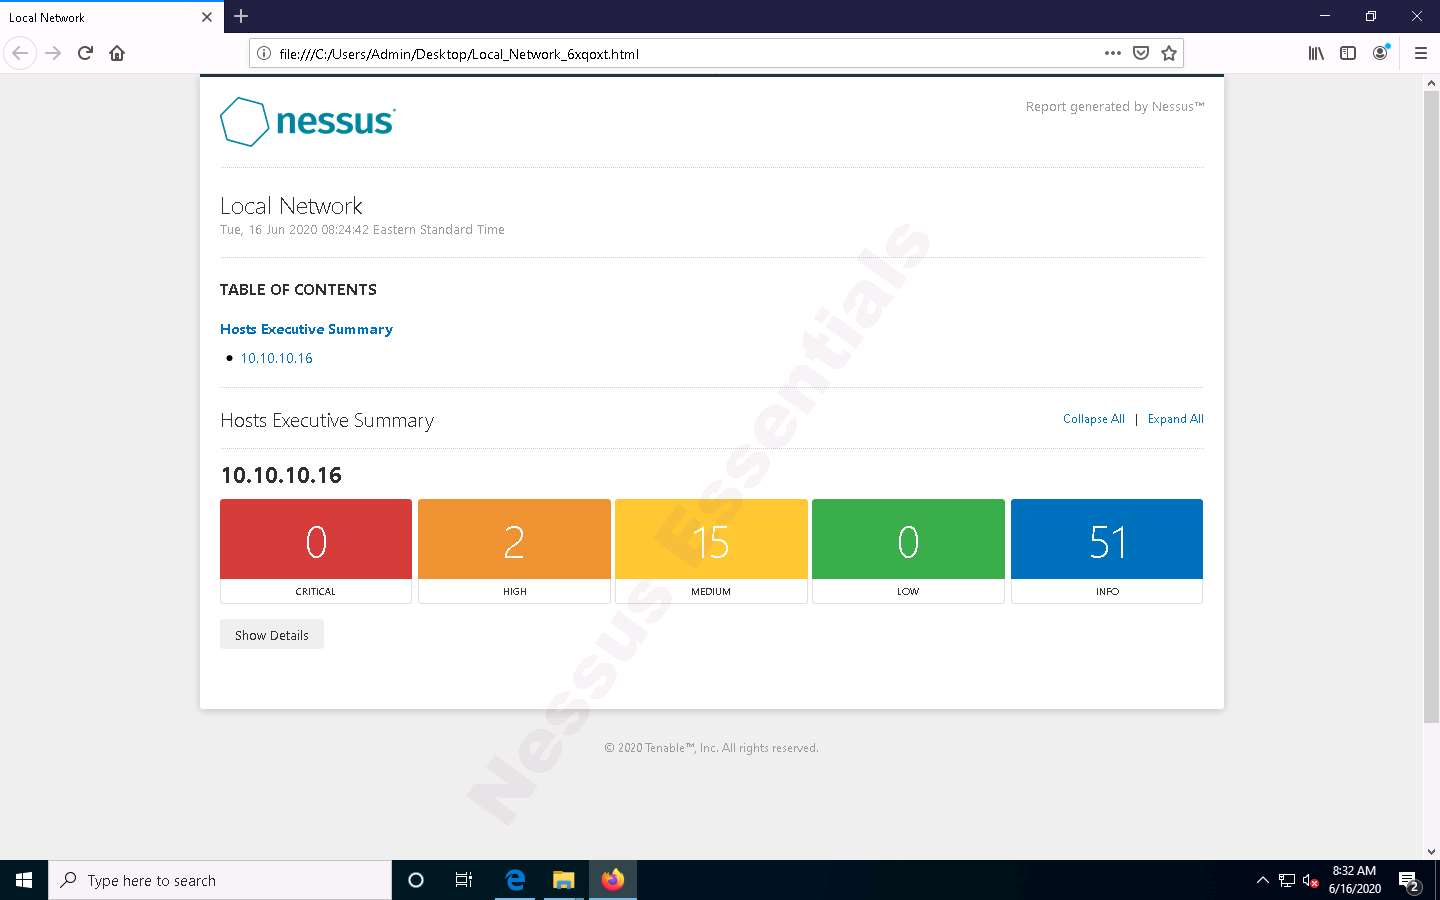The width and height of the screenshot is (1440, 900).
Task: Close the Local Network tab
Action: [206, 17]
